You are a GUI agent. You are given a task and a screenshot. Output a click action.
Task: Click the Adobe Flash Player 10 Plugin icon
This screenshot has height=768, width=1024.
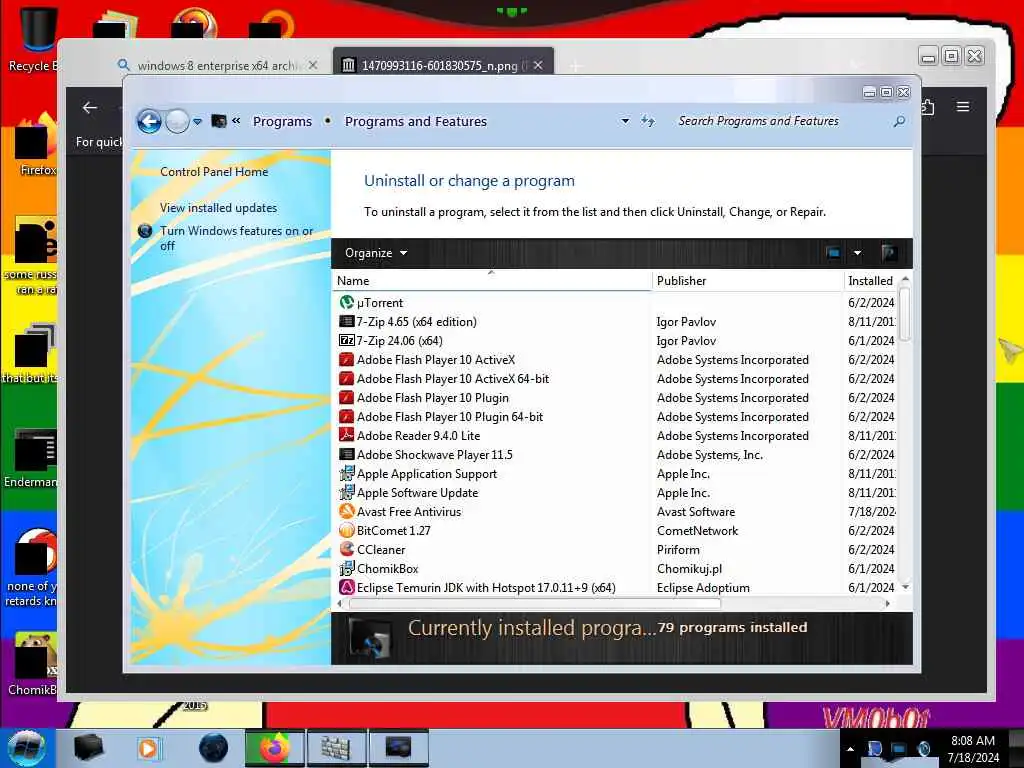click(x=347, y=397)
